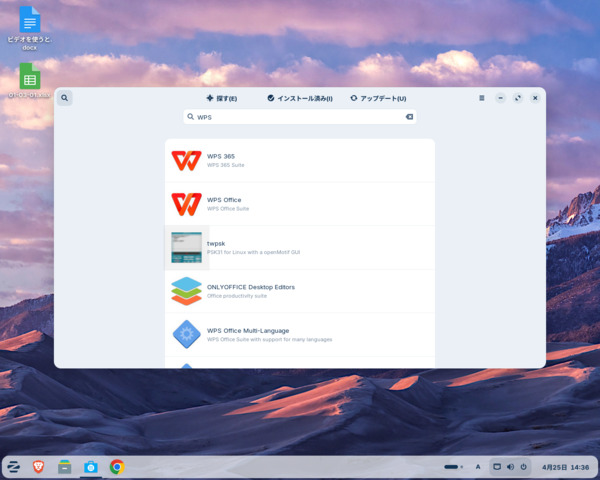Open the WPS Office result title
The image size is (600, 480).
tap(224, 200)
